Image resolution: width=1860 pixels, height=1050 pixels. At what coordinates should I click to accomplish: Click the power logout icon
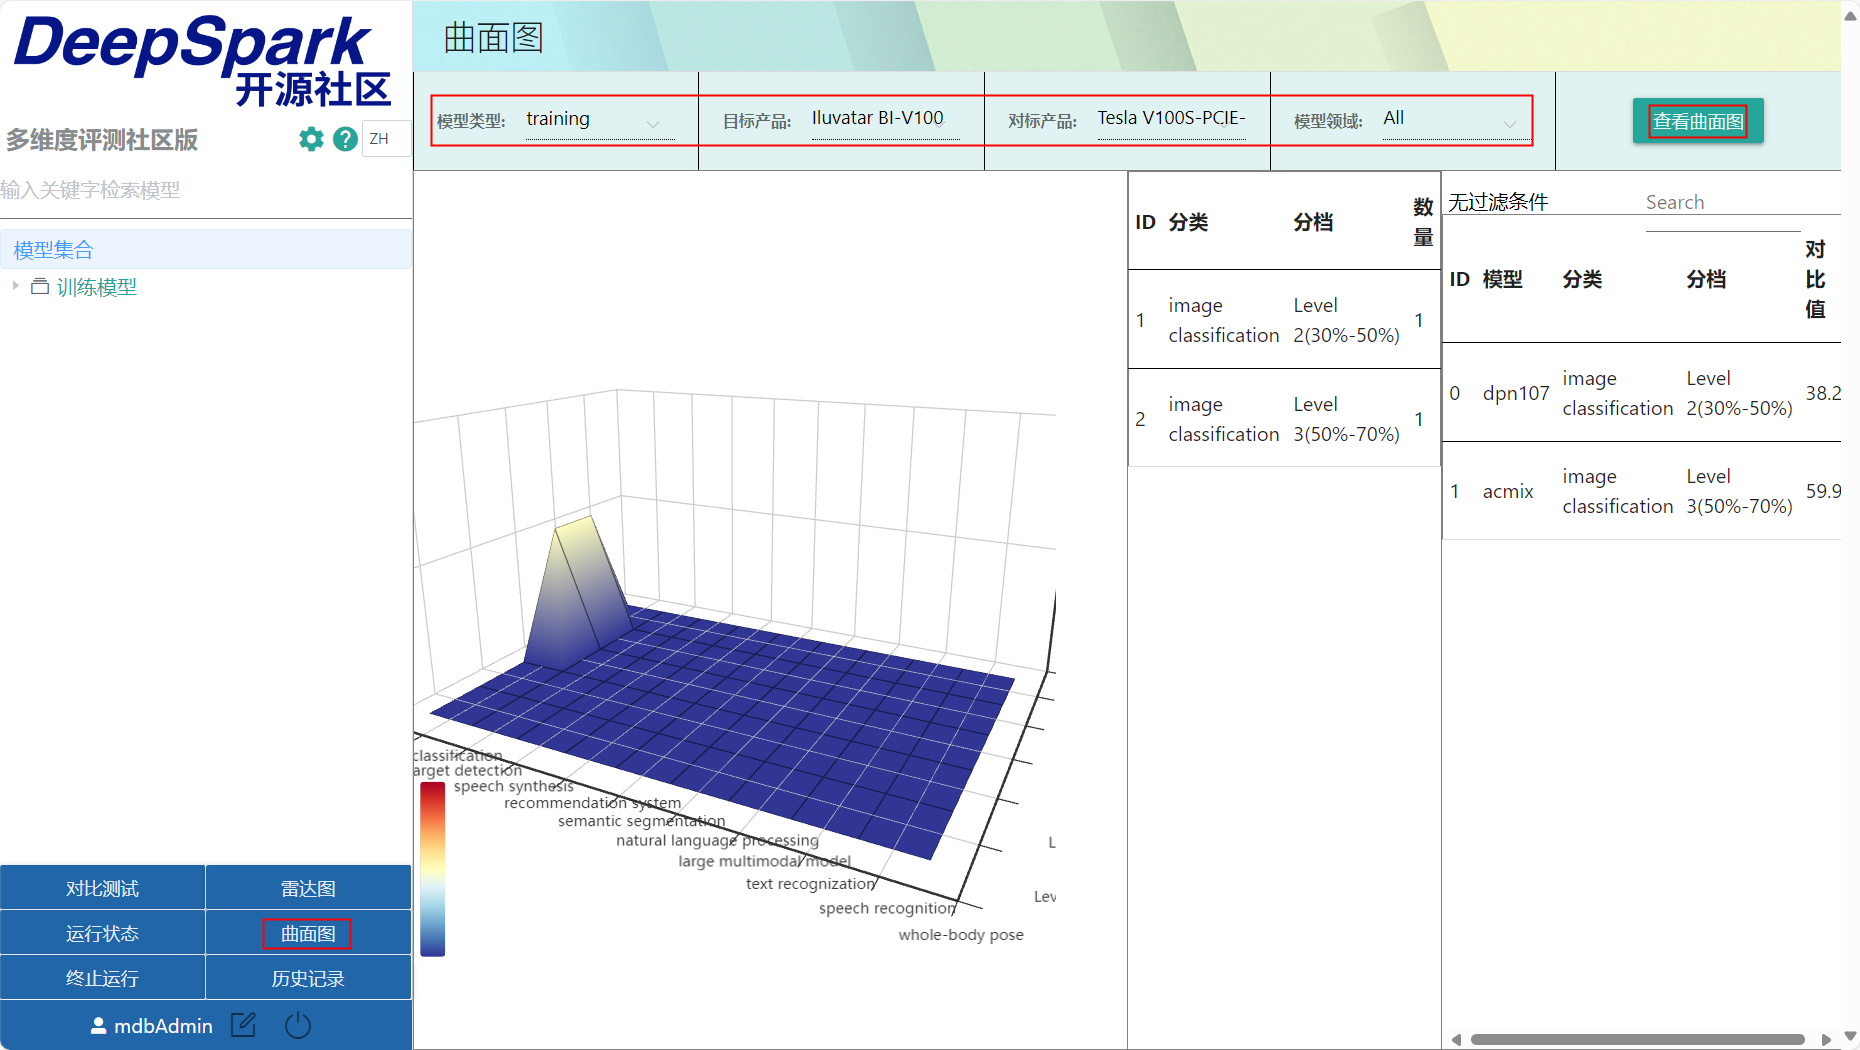[x=298, y=1025]
